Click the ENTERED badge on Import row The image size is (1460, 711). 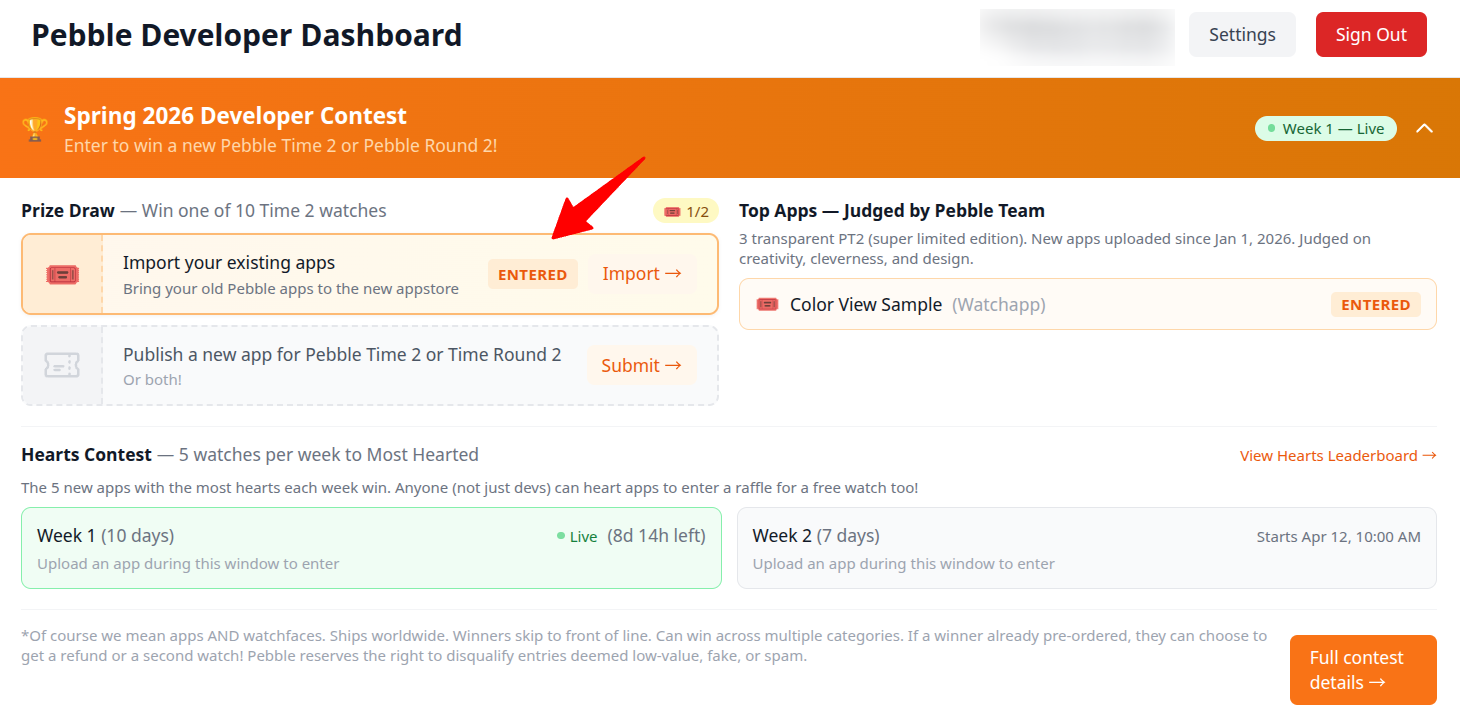[532, 275]
